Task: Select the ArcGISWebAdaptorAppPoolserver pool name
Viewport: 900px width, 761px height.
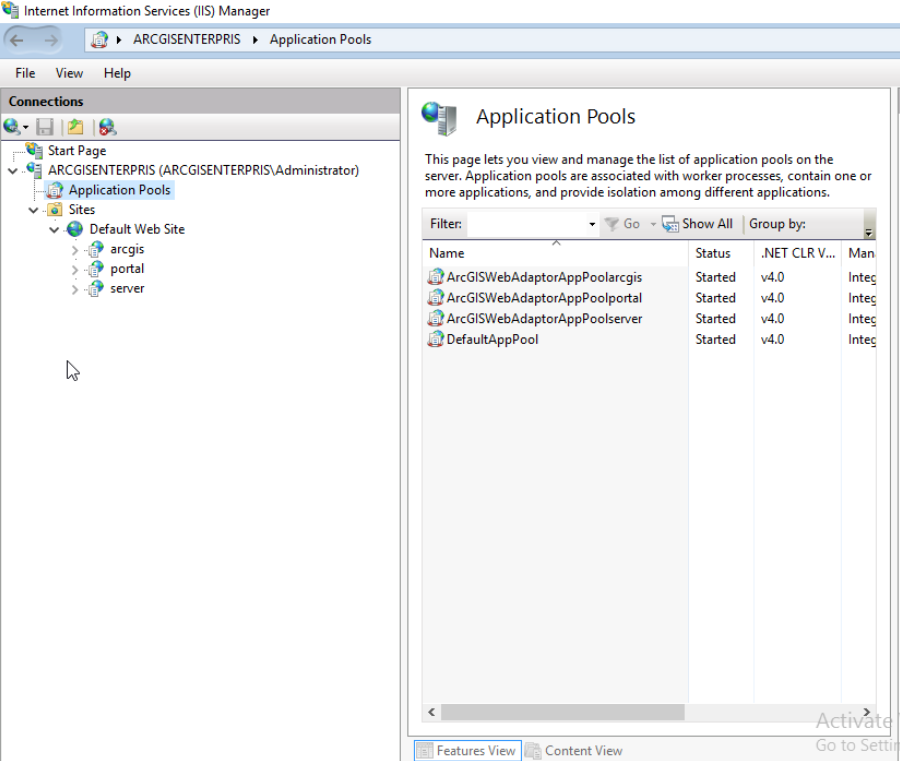Action: pos(544,319)
